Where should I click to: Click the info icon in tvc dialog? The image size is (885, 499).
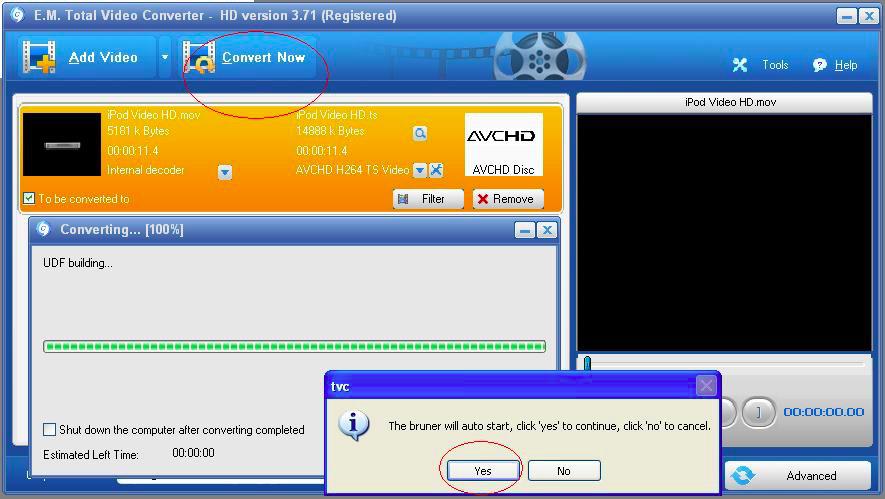click(353, 425)
